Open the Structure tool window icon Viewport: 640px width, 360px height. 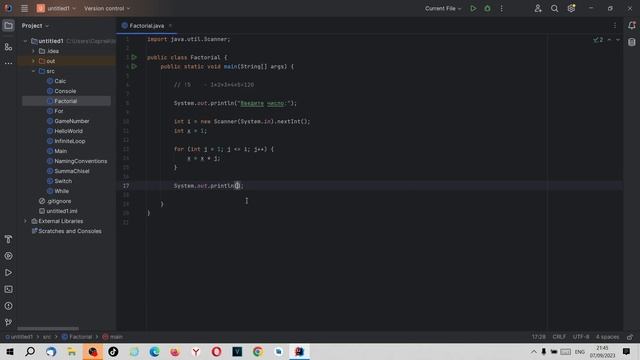click(8, 47)
